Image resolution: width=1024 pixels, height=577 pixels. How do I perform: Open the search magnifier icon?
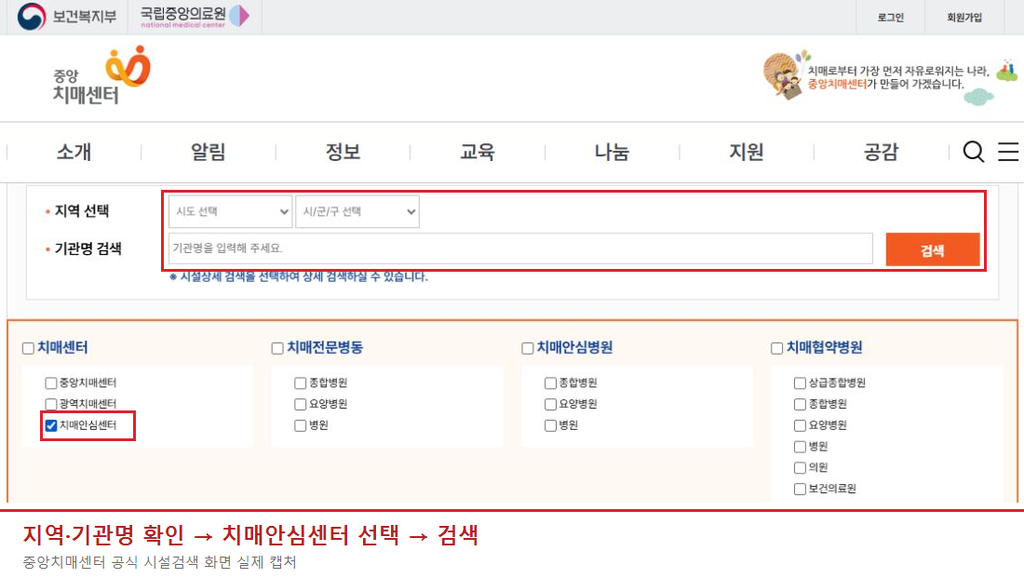click(x=973, y=151)
